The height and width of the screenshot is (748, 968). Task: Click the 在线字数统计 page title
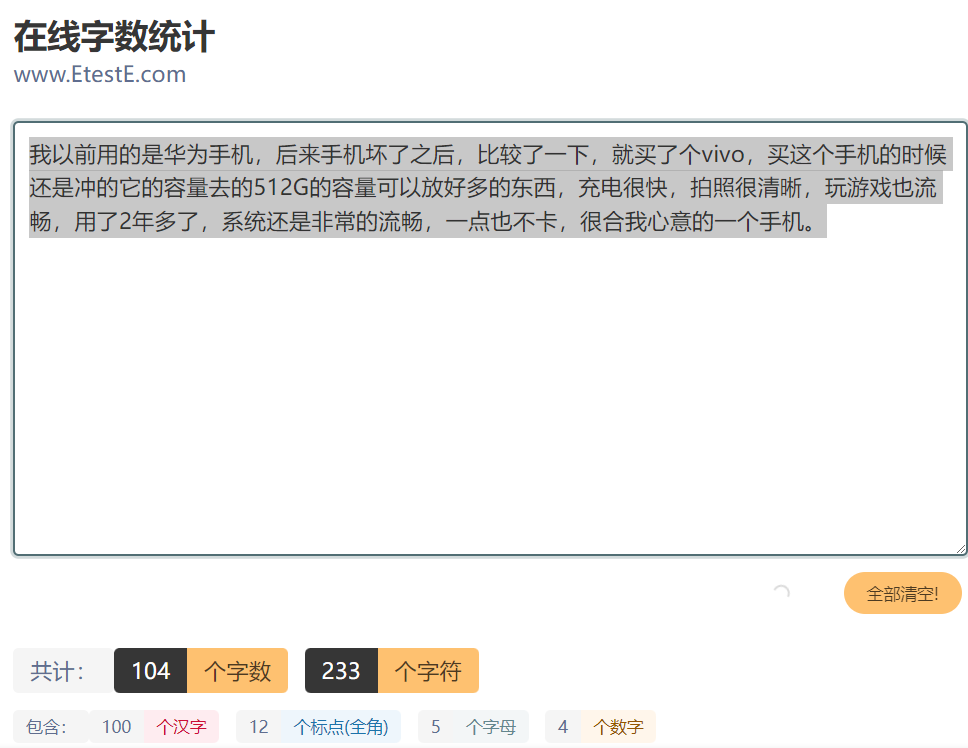tap(114, 36)
